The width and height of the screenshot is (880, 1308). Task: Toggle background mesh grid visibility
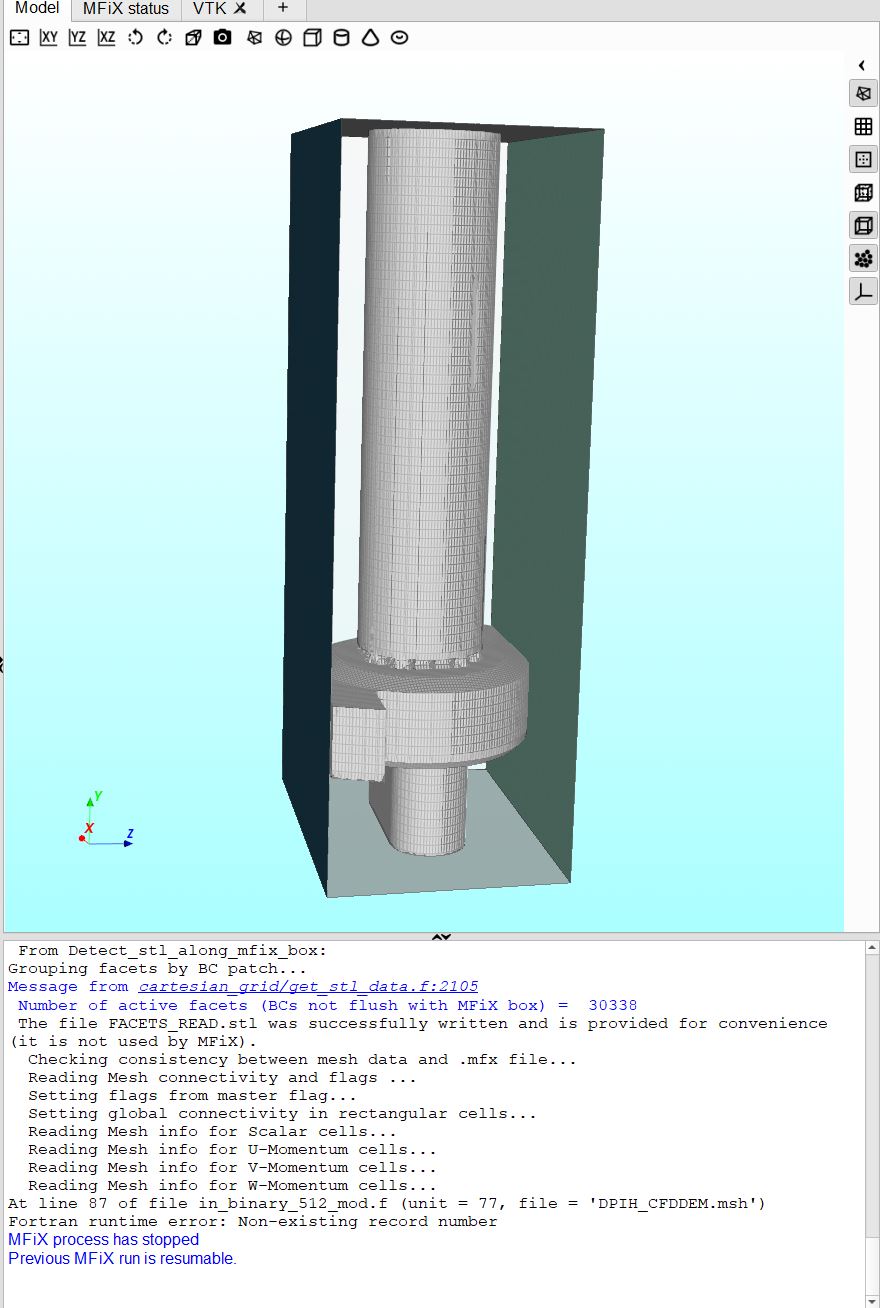863,126
